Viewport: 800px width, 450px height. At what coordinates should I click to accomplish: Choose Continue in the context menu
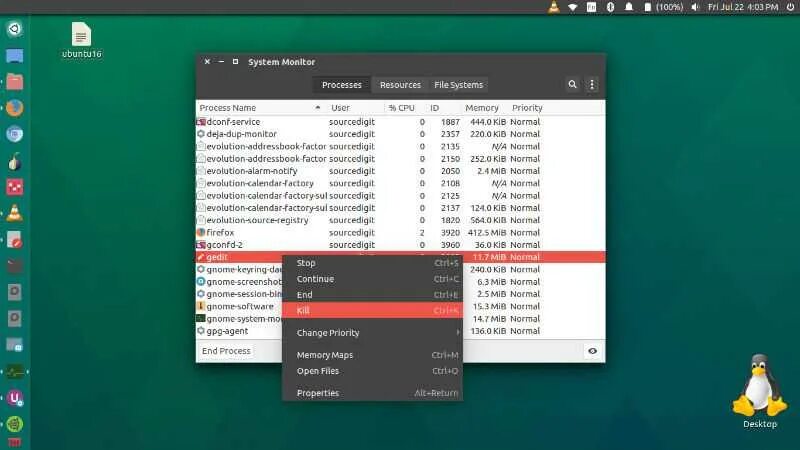coord(372,279)
